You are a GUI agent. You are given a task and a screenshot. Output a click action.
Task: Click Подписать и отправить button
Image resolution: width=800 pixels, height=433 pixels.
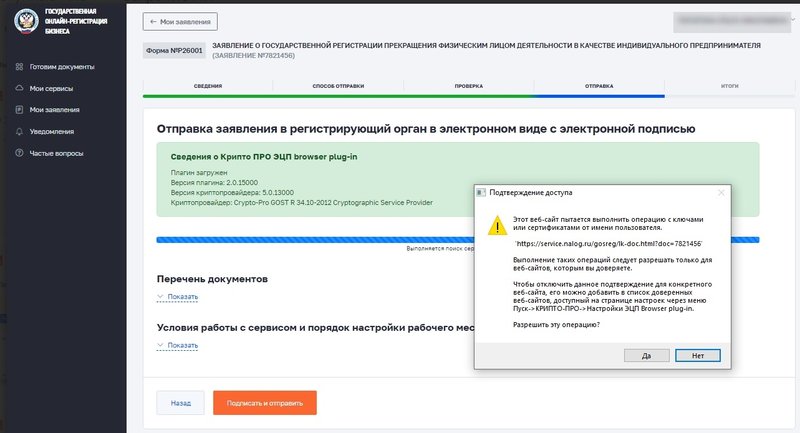tap(265, 403)
